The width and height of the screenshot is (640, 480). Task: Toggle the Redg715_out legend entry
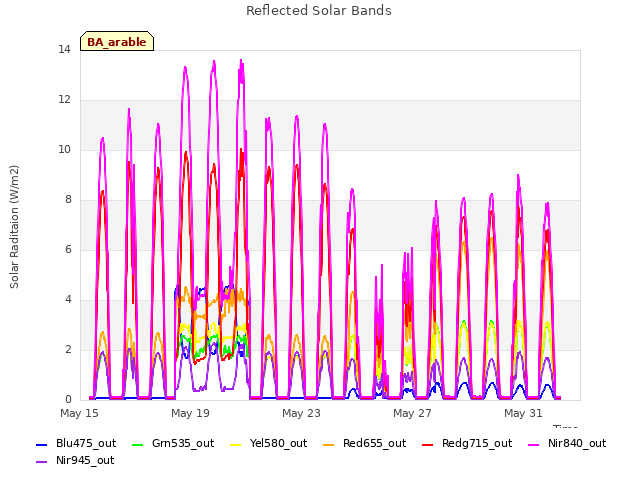point(467,444)
